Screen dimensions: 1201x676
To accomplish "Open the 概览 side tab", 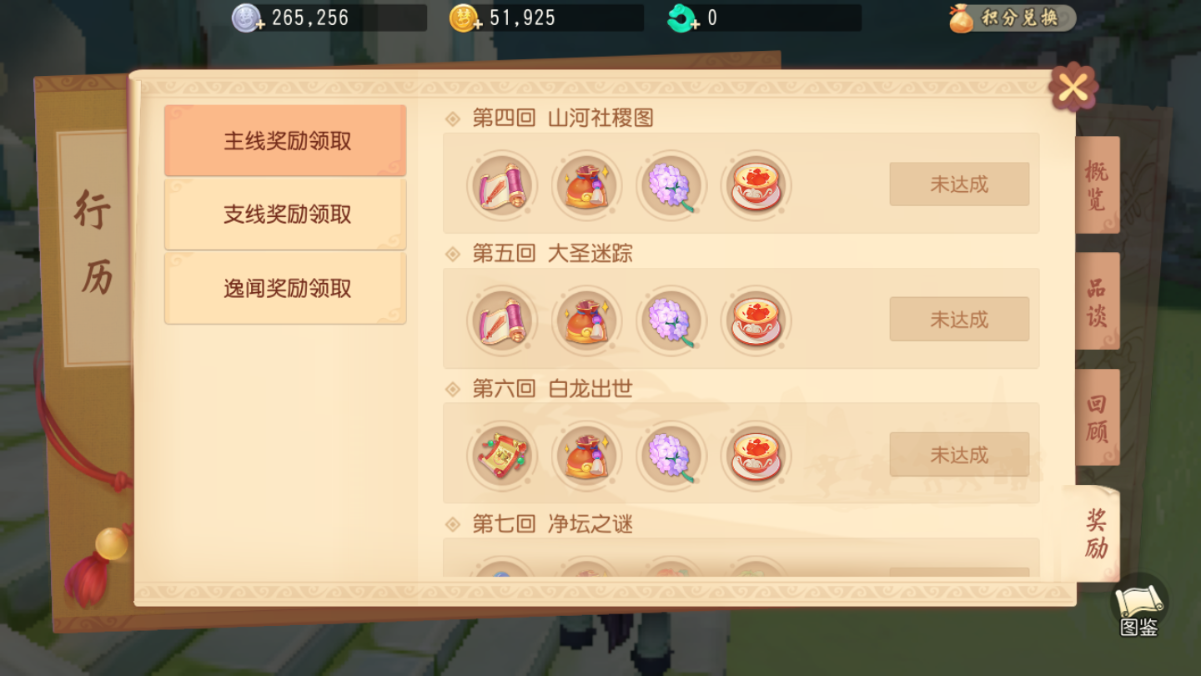I will click(1097, 185).
